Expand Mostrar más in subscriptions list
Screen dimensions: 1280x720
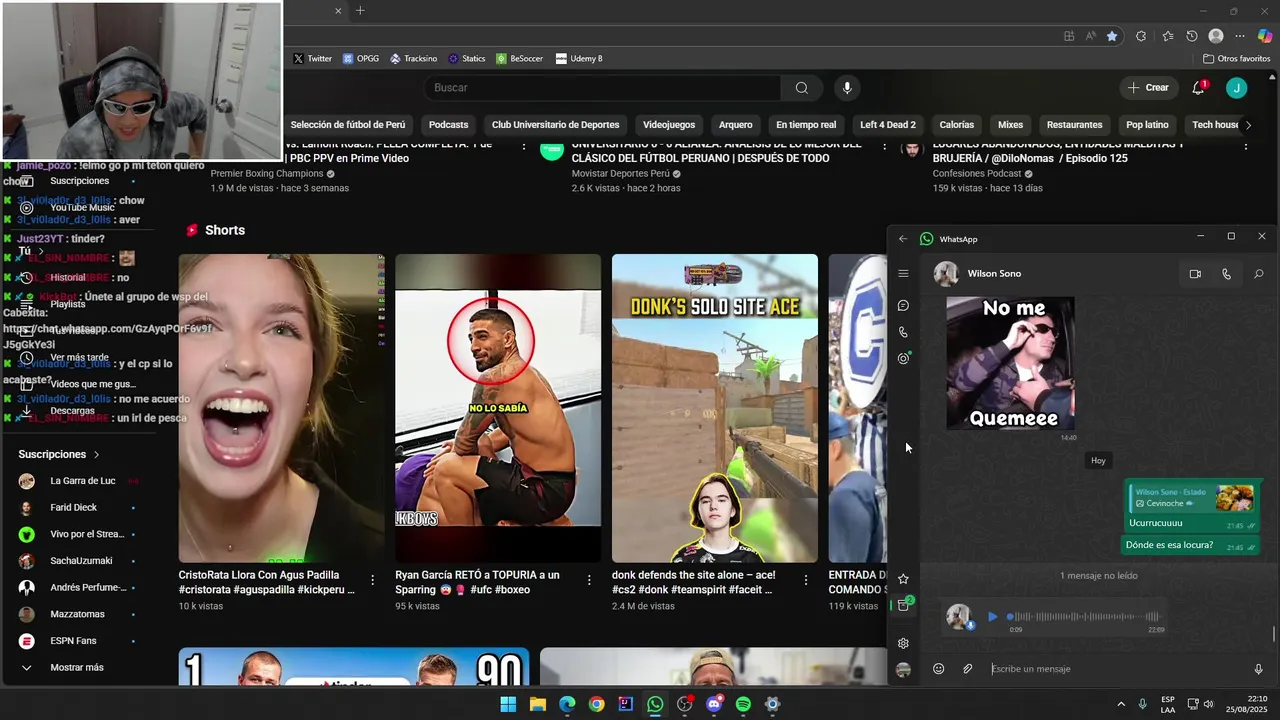[76, 668]
